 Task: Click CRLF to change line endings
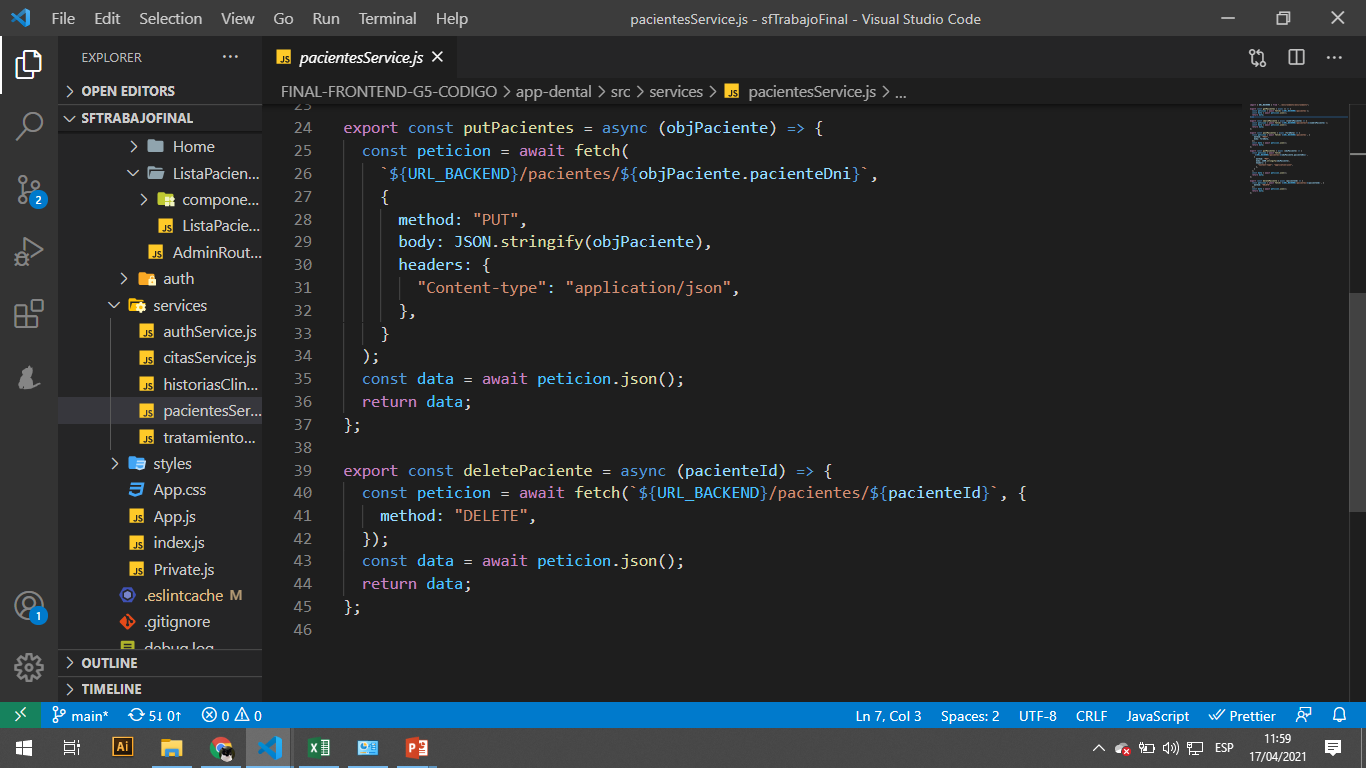coord(1091,715)
